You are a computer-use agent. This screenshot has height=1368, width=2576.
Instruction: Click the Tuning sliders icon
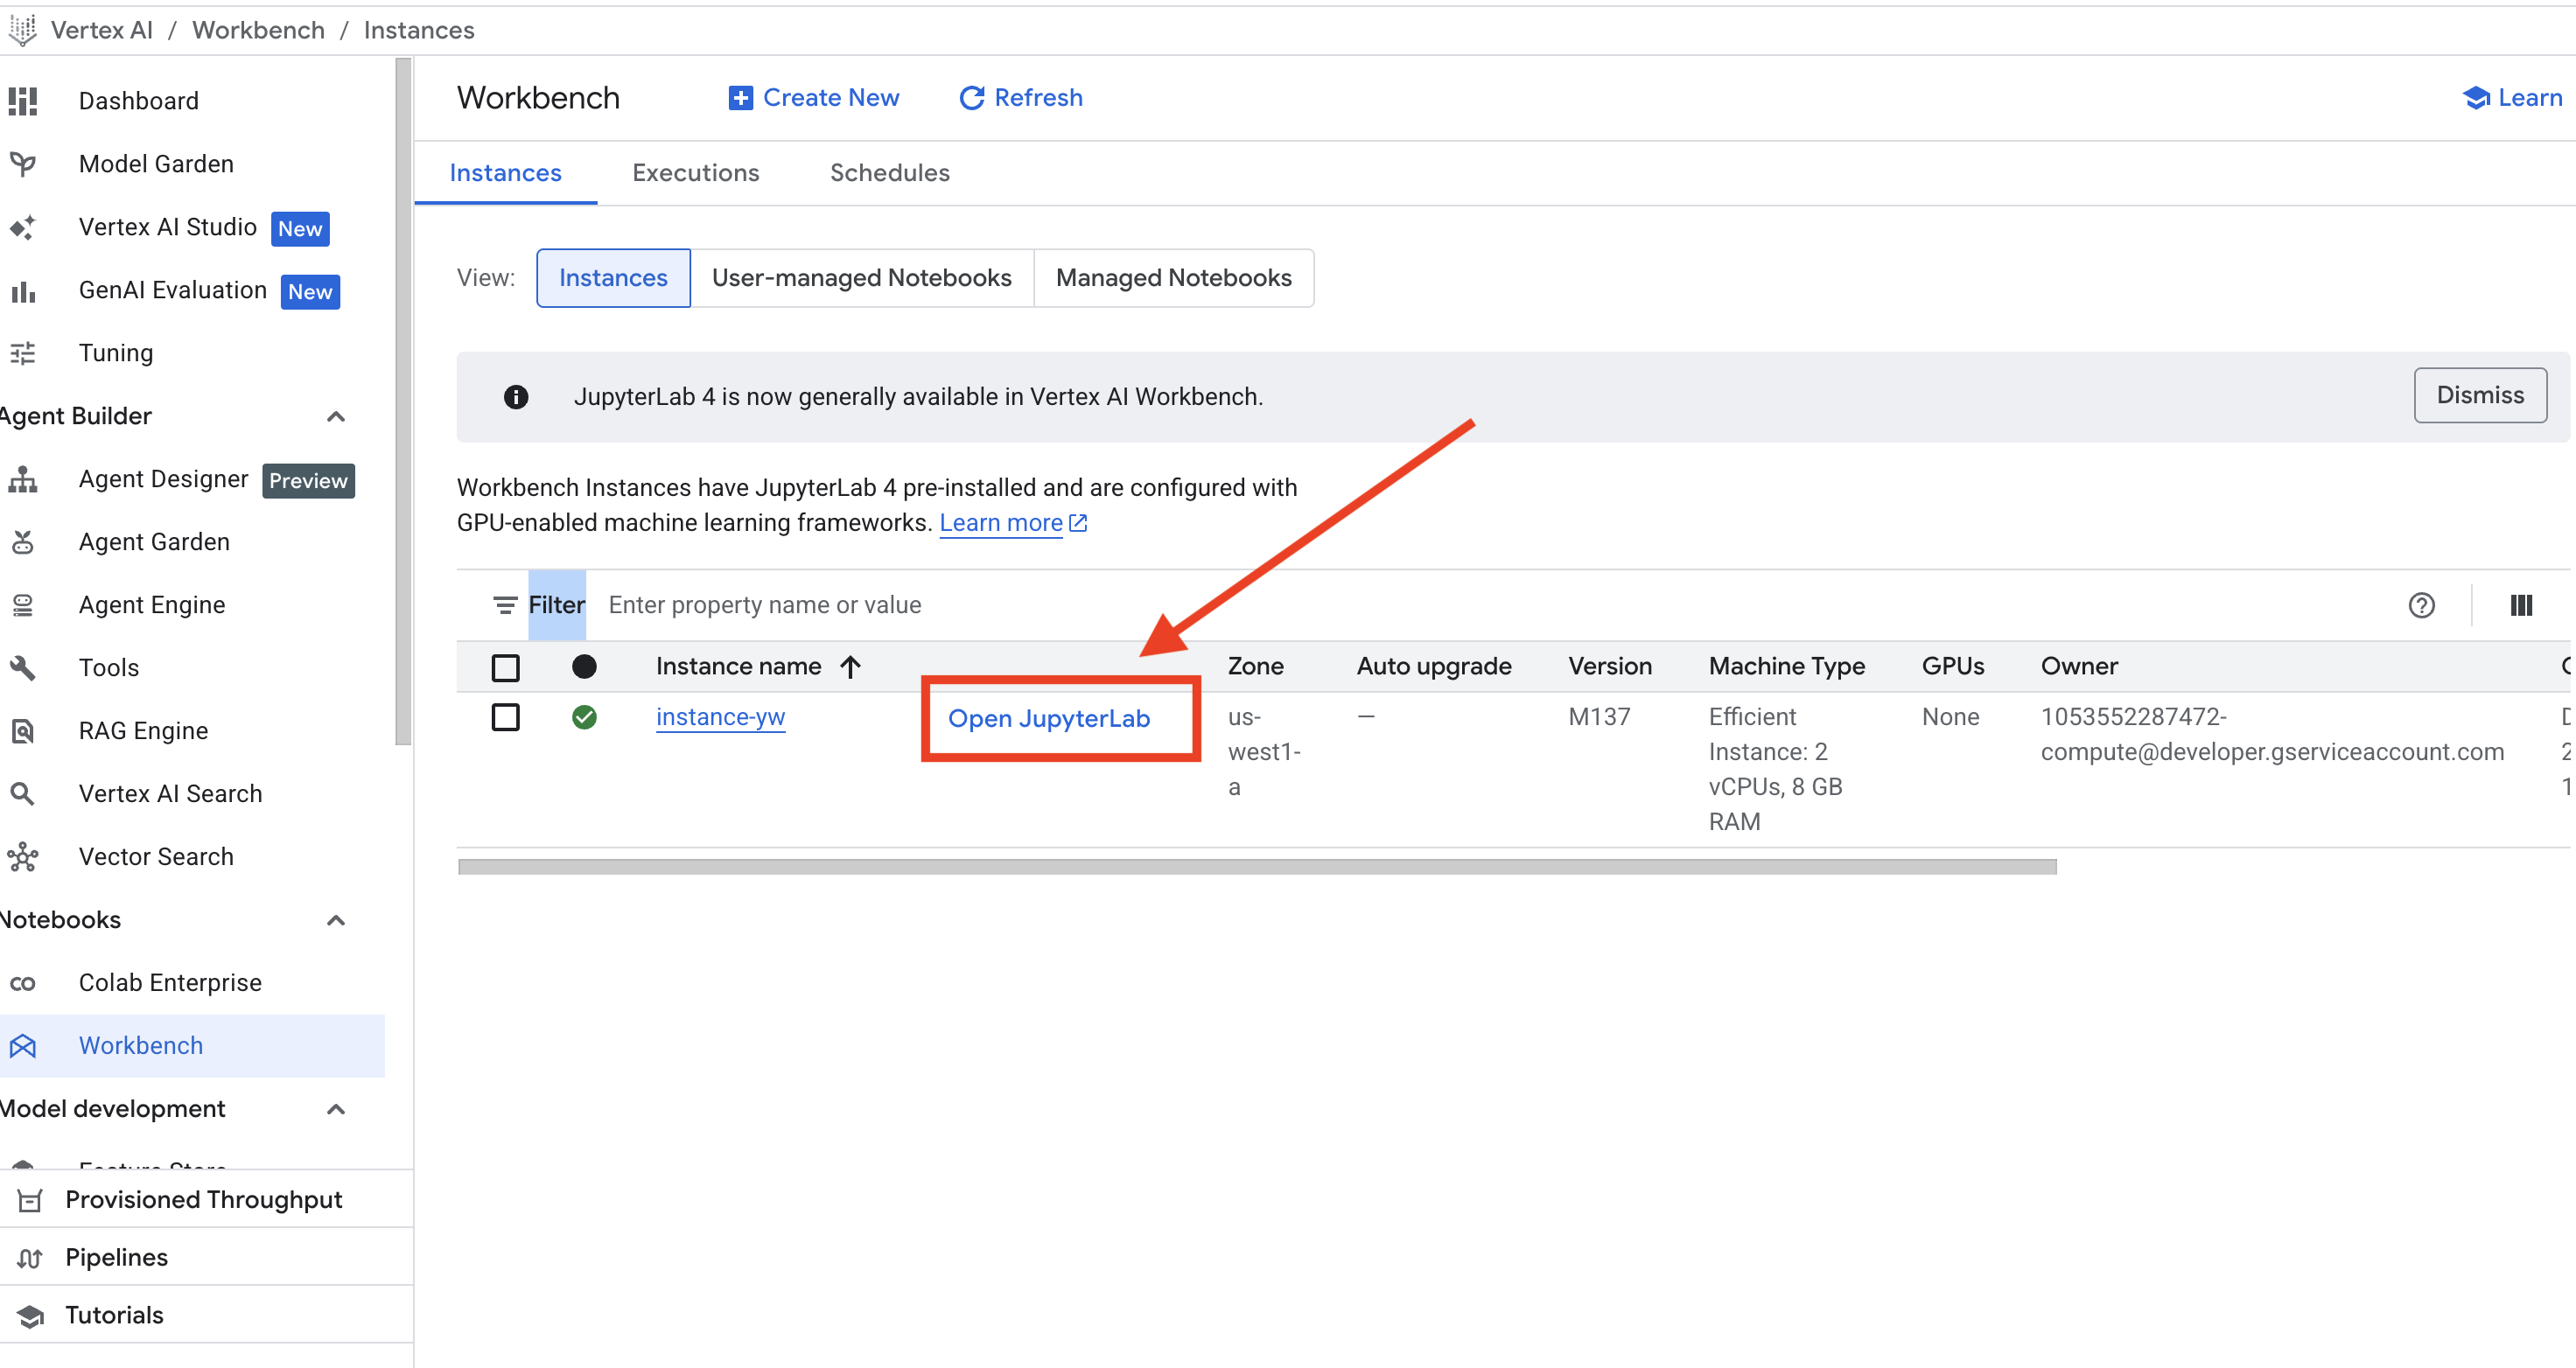coord(22,353)
